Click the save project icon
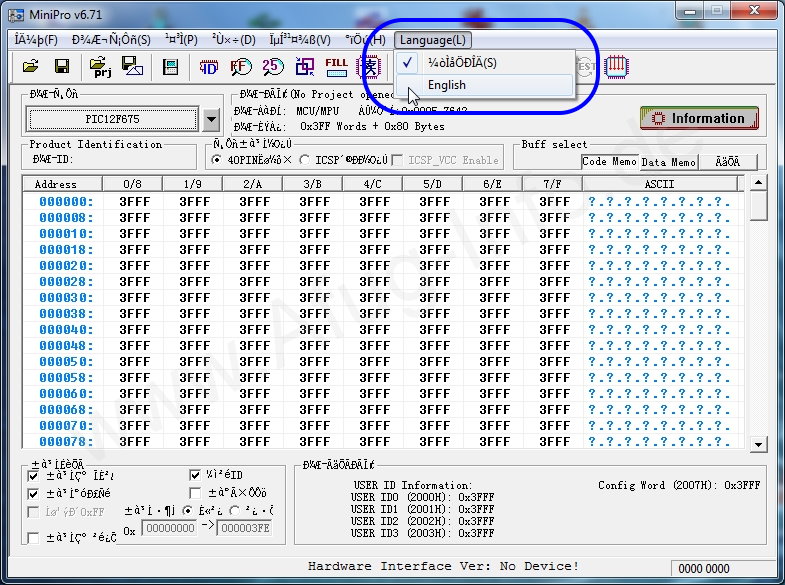 tap(132, 66)
